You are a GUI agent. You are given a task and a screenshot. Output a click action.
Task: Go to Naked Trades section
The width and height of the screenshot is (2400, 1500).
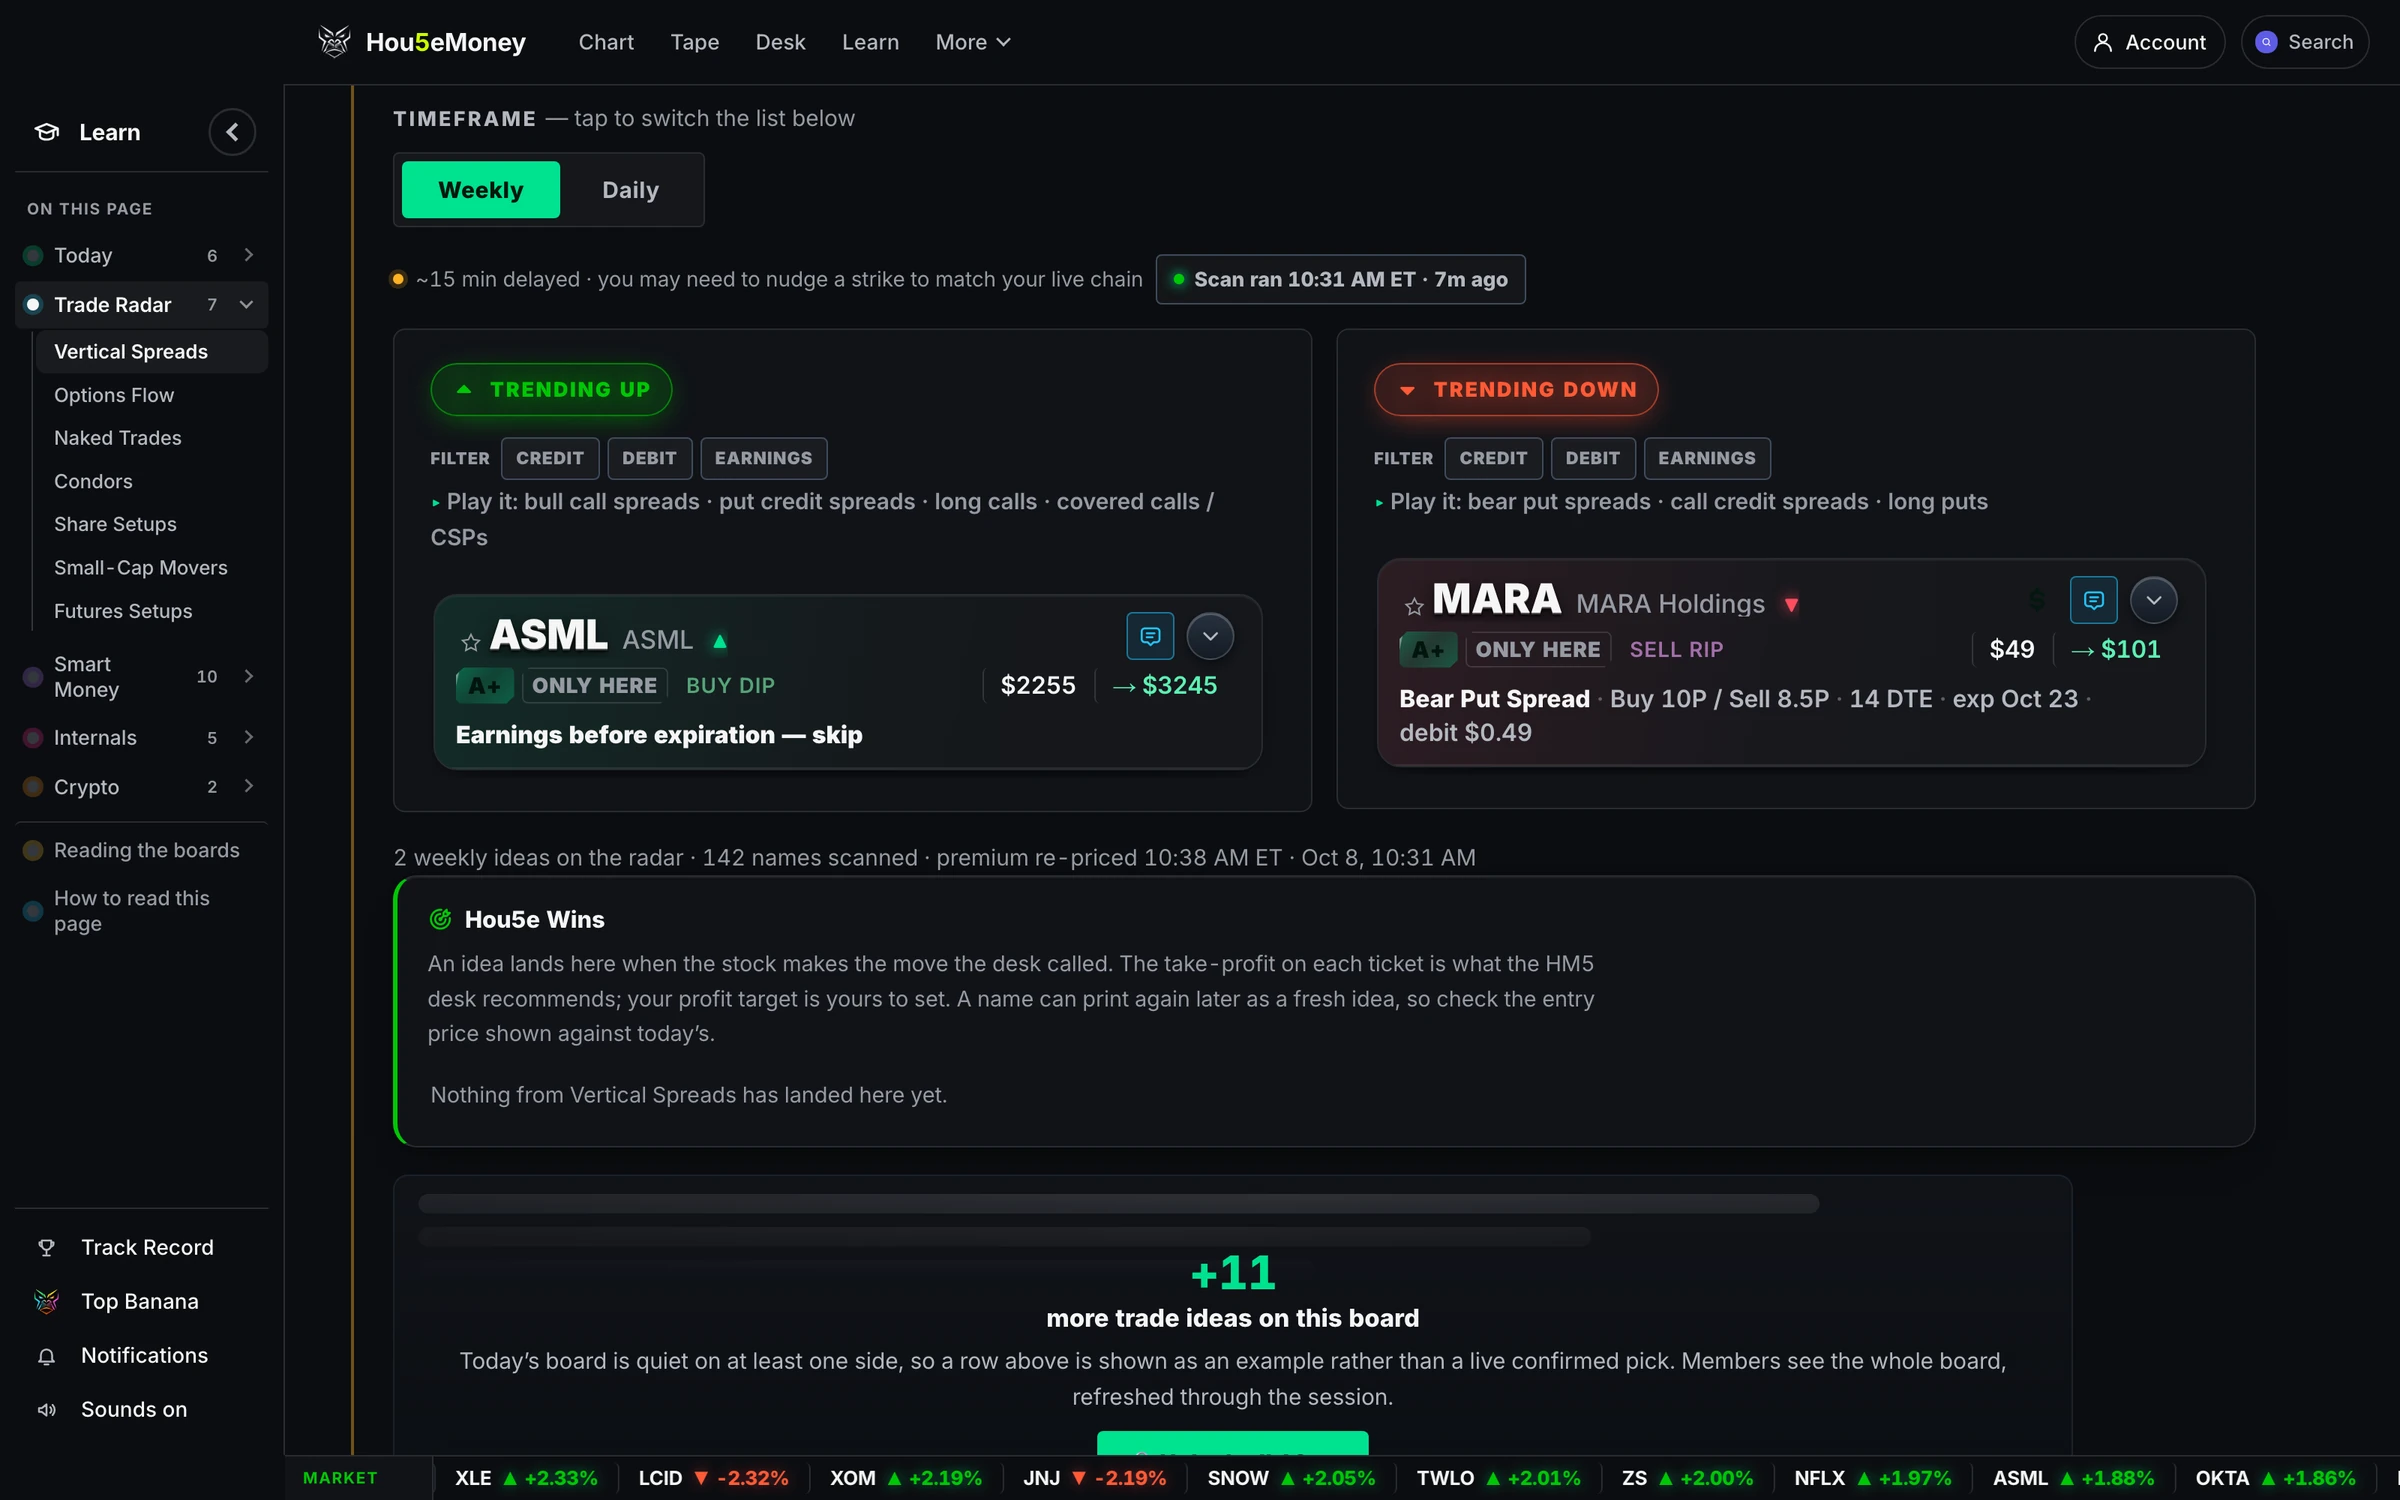[x=118, y=438]
